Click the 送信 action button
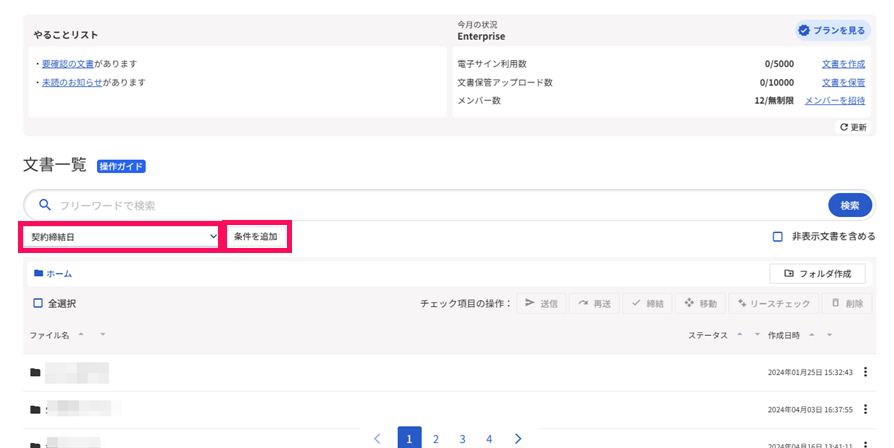The height and width of the screenshot is (448, 894). pos(541,303)
